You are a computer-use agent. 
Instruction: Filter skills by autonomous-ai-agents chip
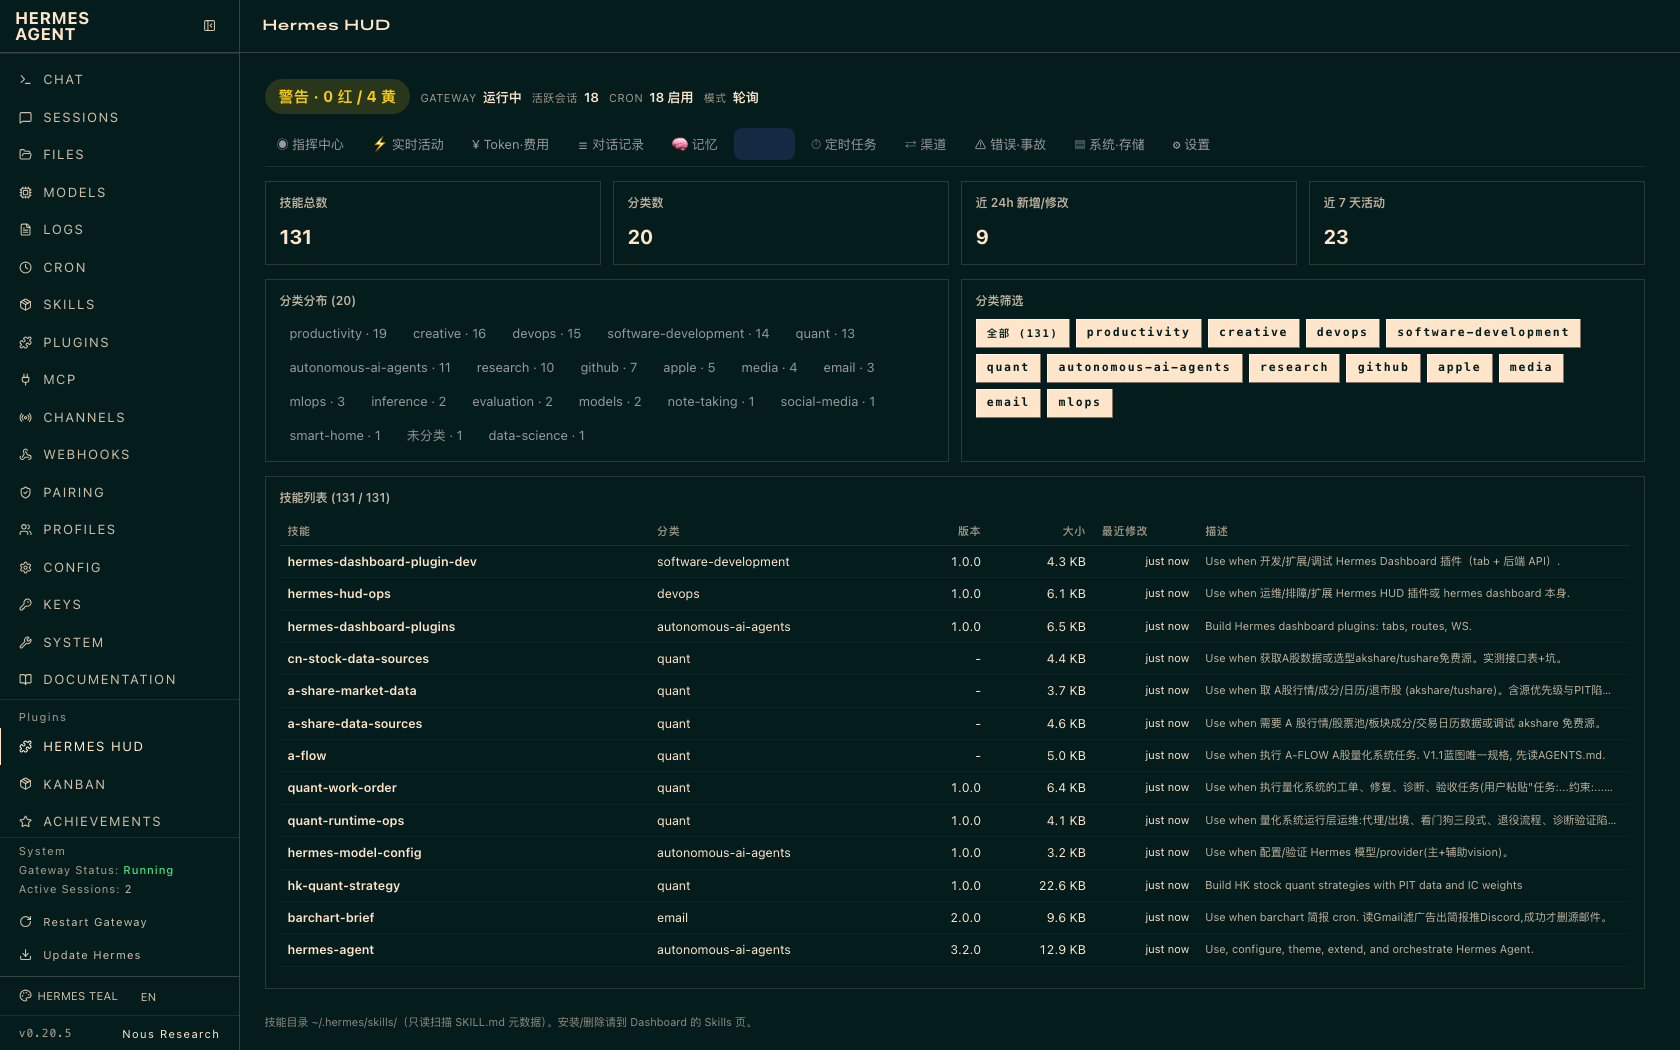point(1144,368)
